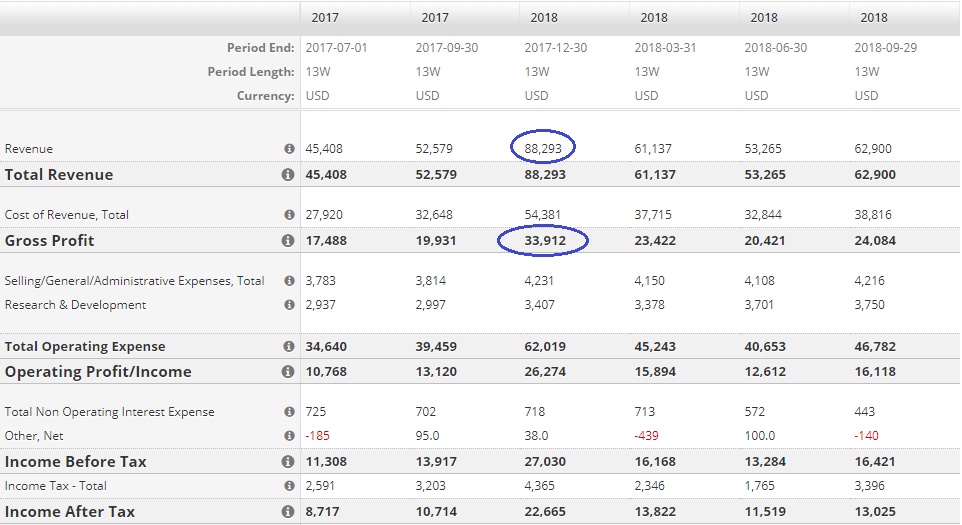962x525 pixels.
Task: Click the last 2018 column header
Action: (x=873, y=17)
